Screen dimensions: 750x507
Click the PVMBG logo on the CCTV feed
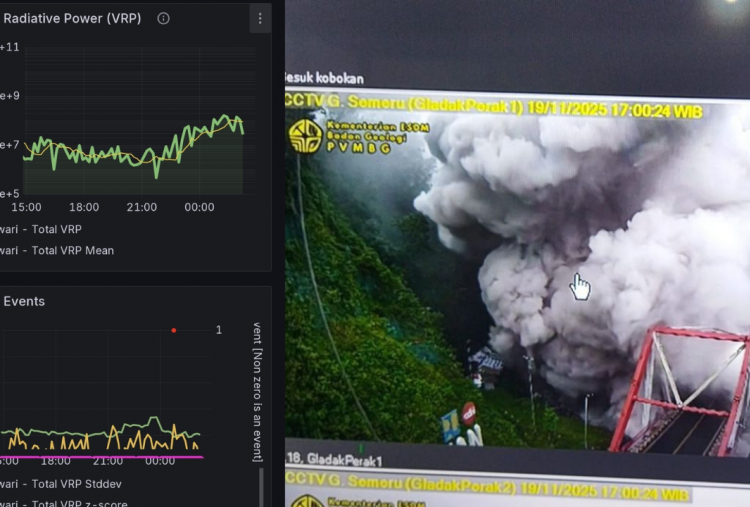pos(305,136)
